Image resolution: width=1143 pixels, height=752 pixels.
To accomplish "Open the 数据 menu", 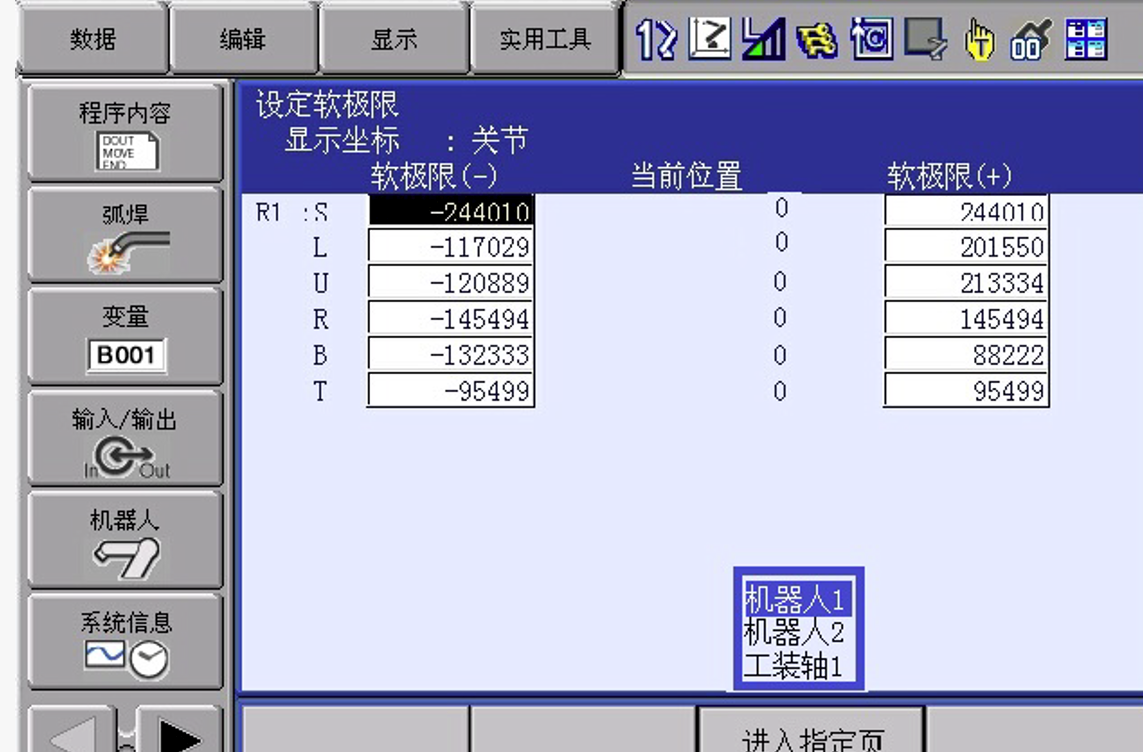I will pos(92,39).
